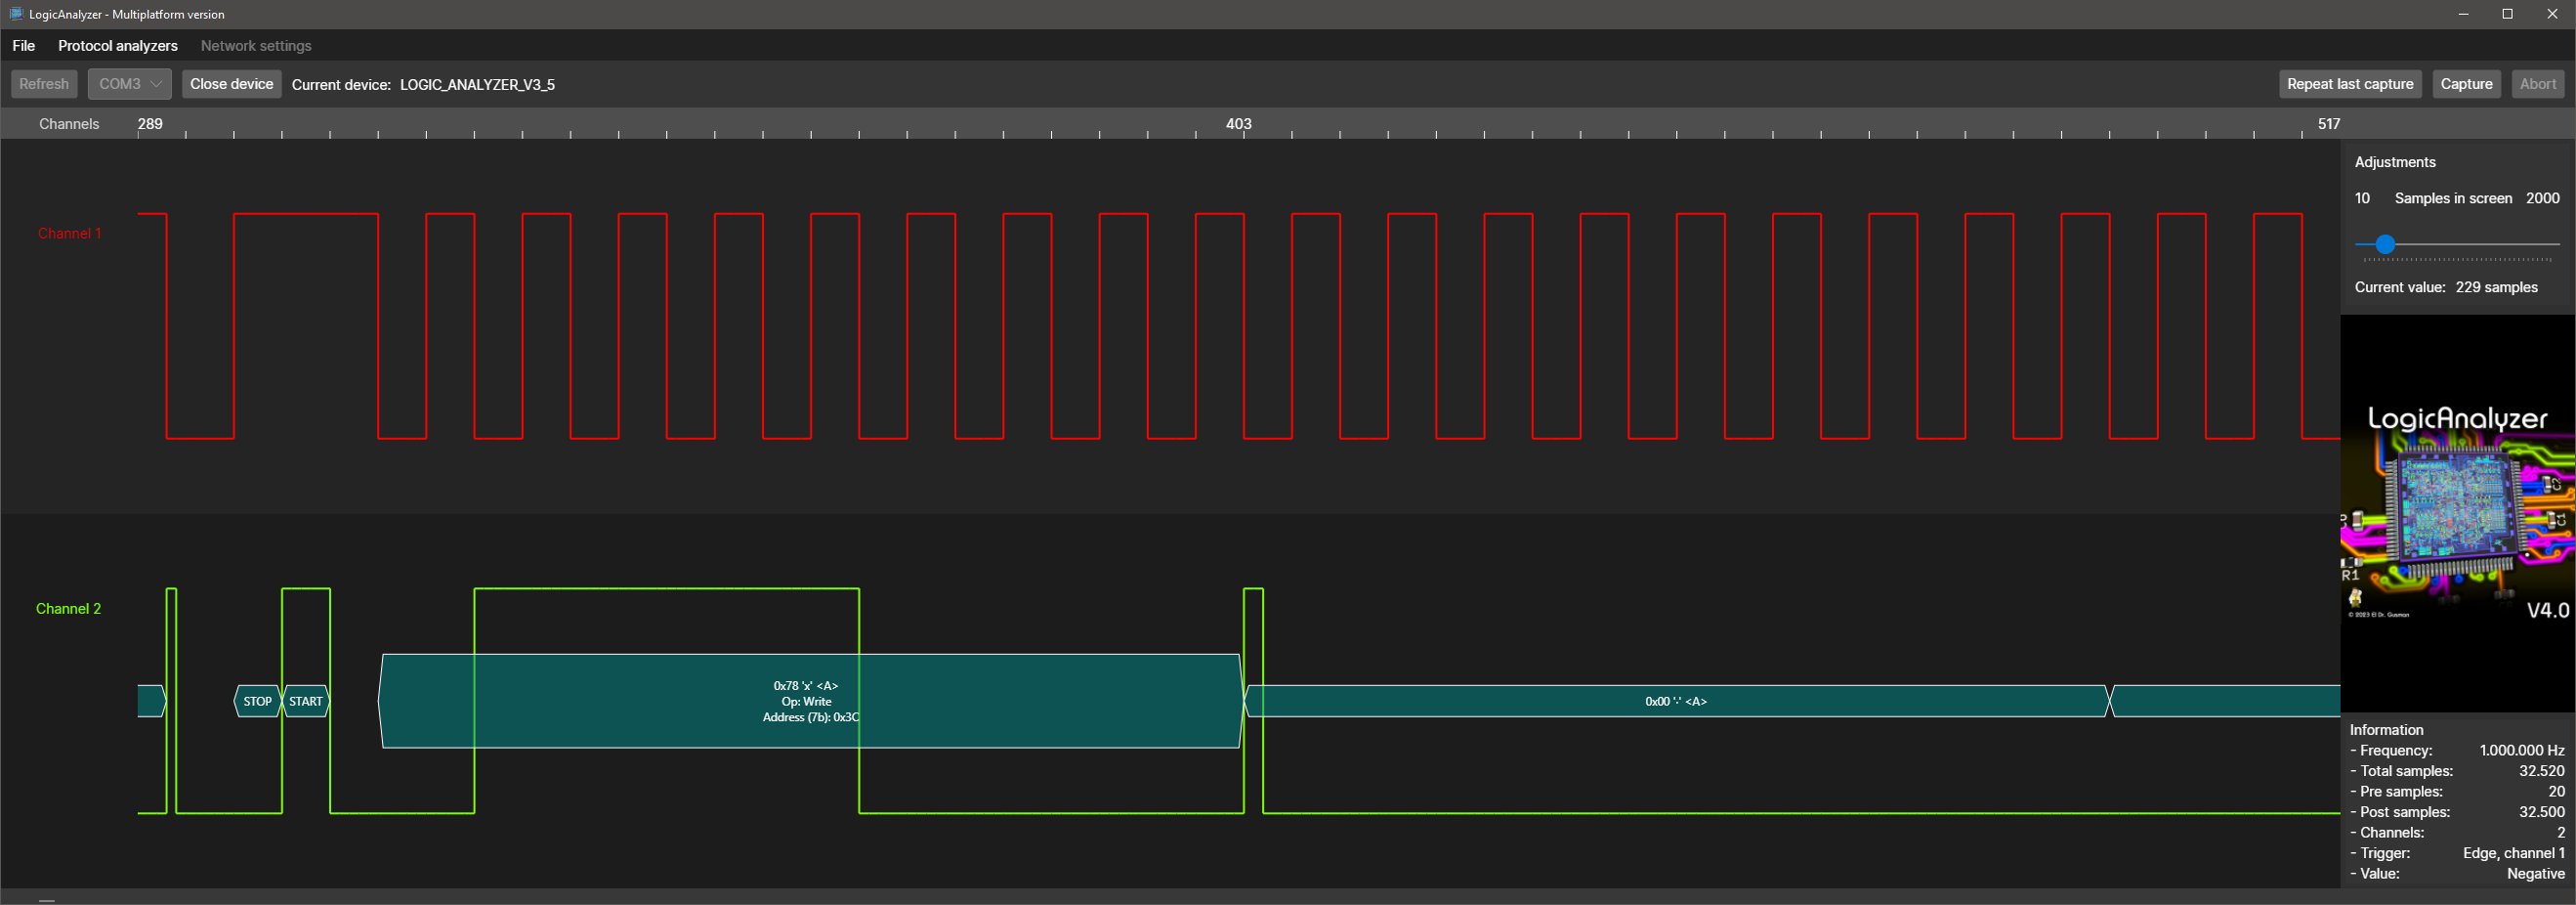This screenshot has width=2576, height=905.
Task: Open the File menu
Action: pyautogui.click(x=23, y=46)
